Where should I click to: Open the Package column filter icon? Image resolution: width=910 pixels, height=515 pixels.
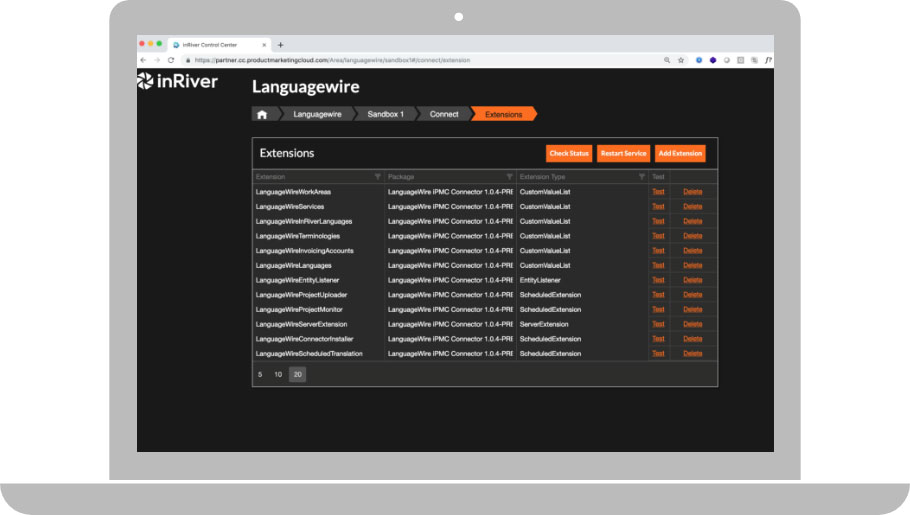[509, 176]
